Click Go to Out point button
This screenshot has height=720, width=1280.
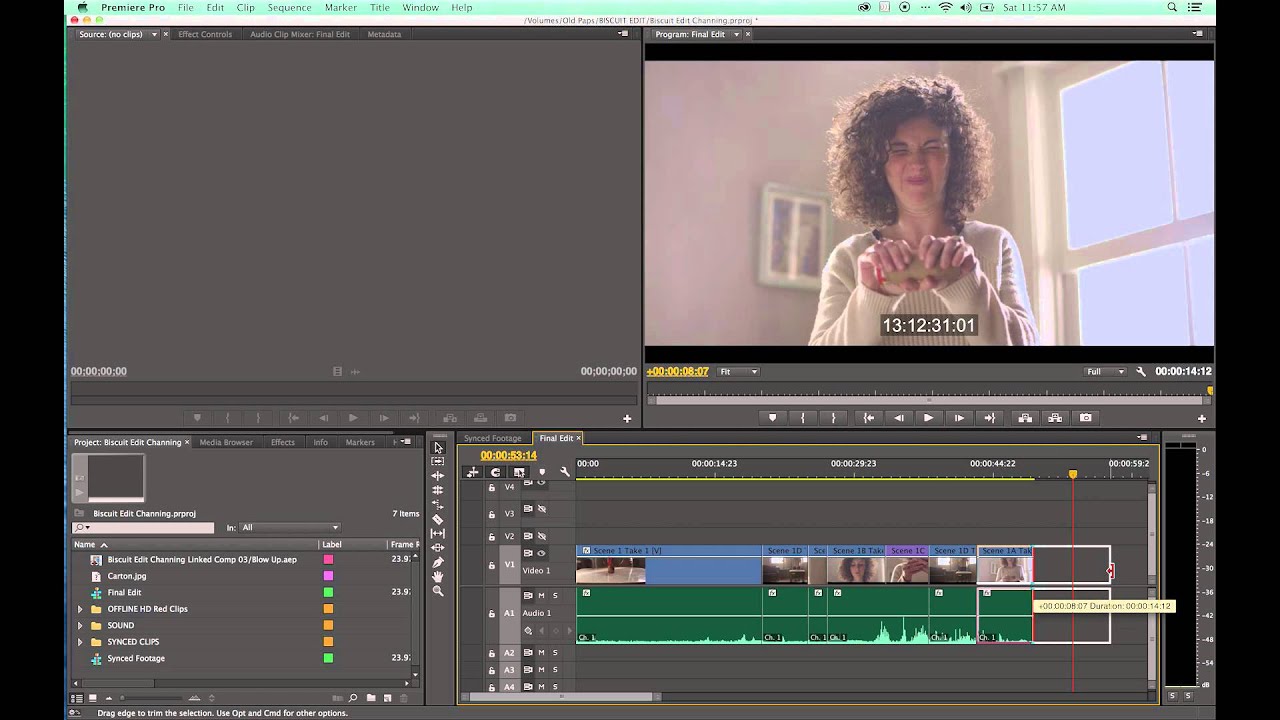990,418
